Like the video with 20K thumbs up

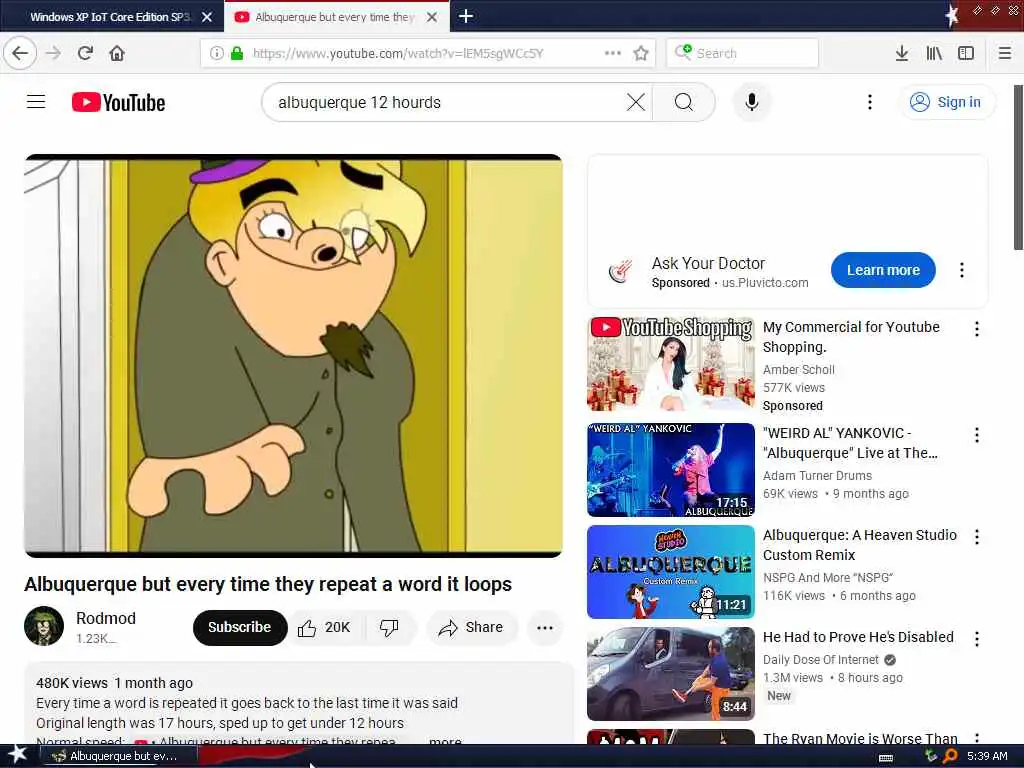pos(325,627)
